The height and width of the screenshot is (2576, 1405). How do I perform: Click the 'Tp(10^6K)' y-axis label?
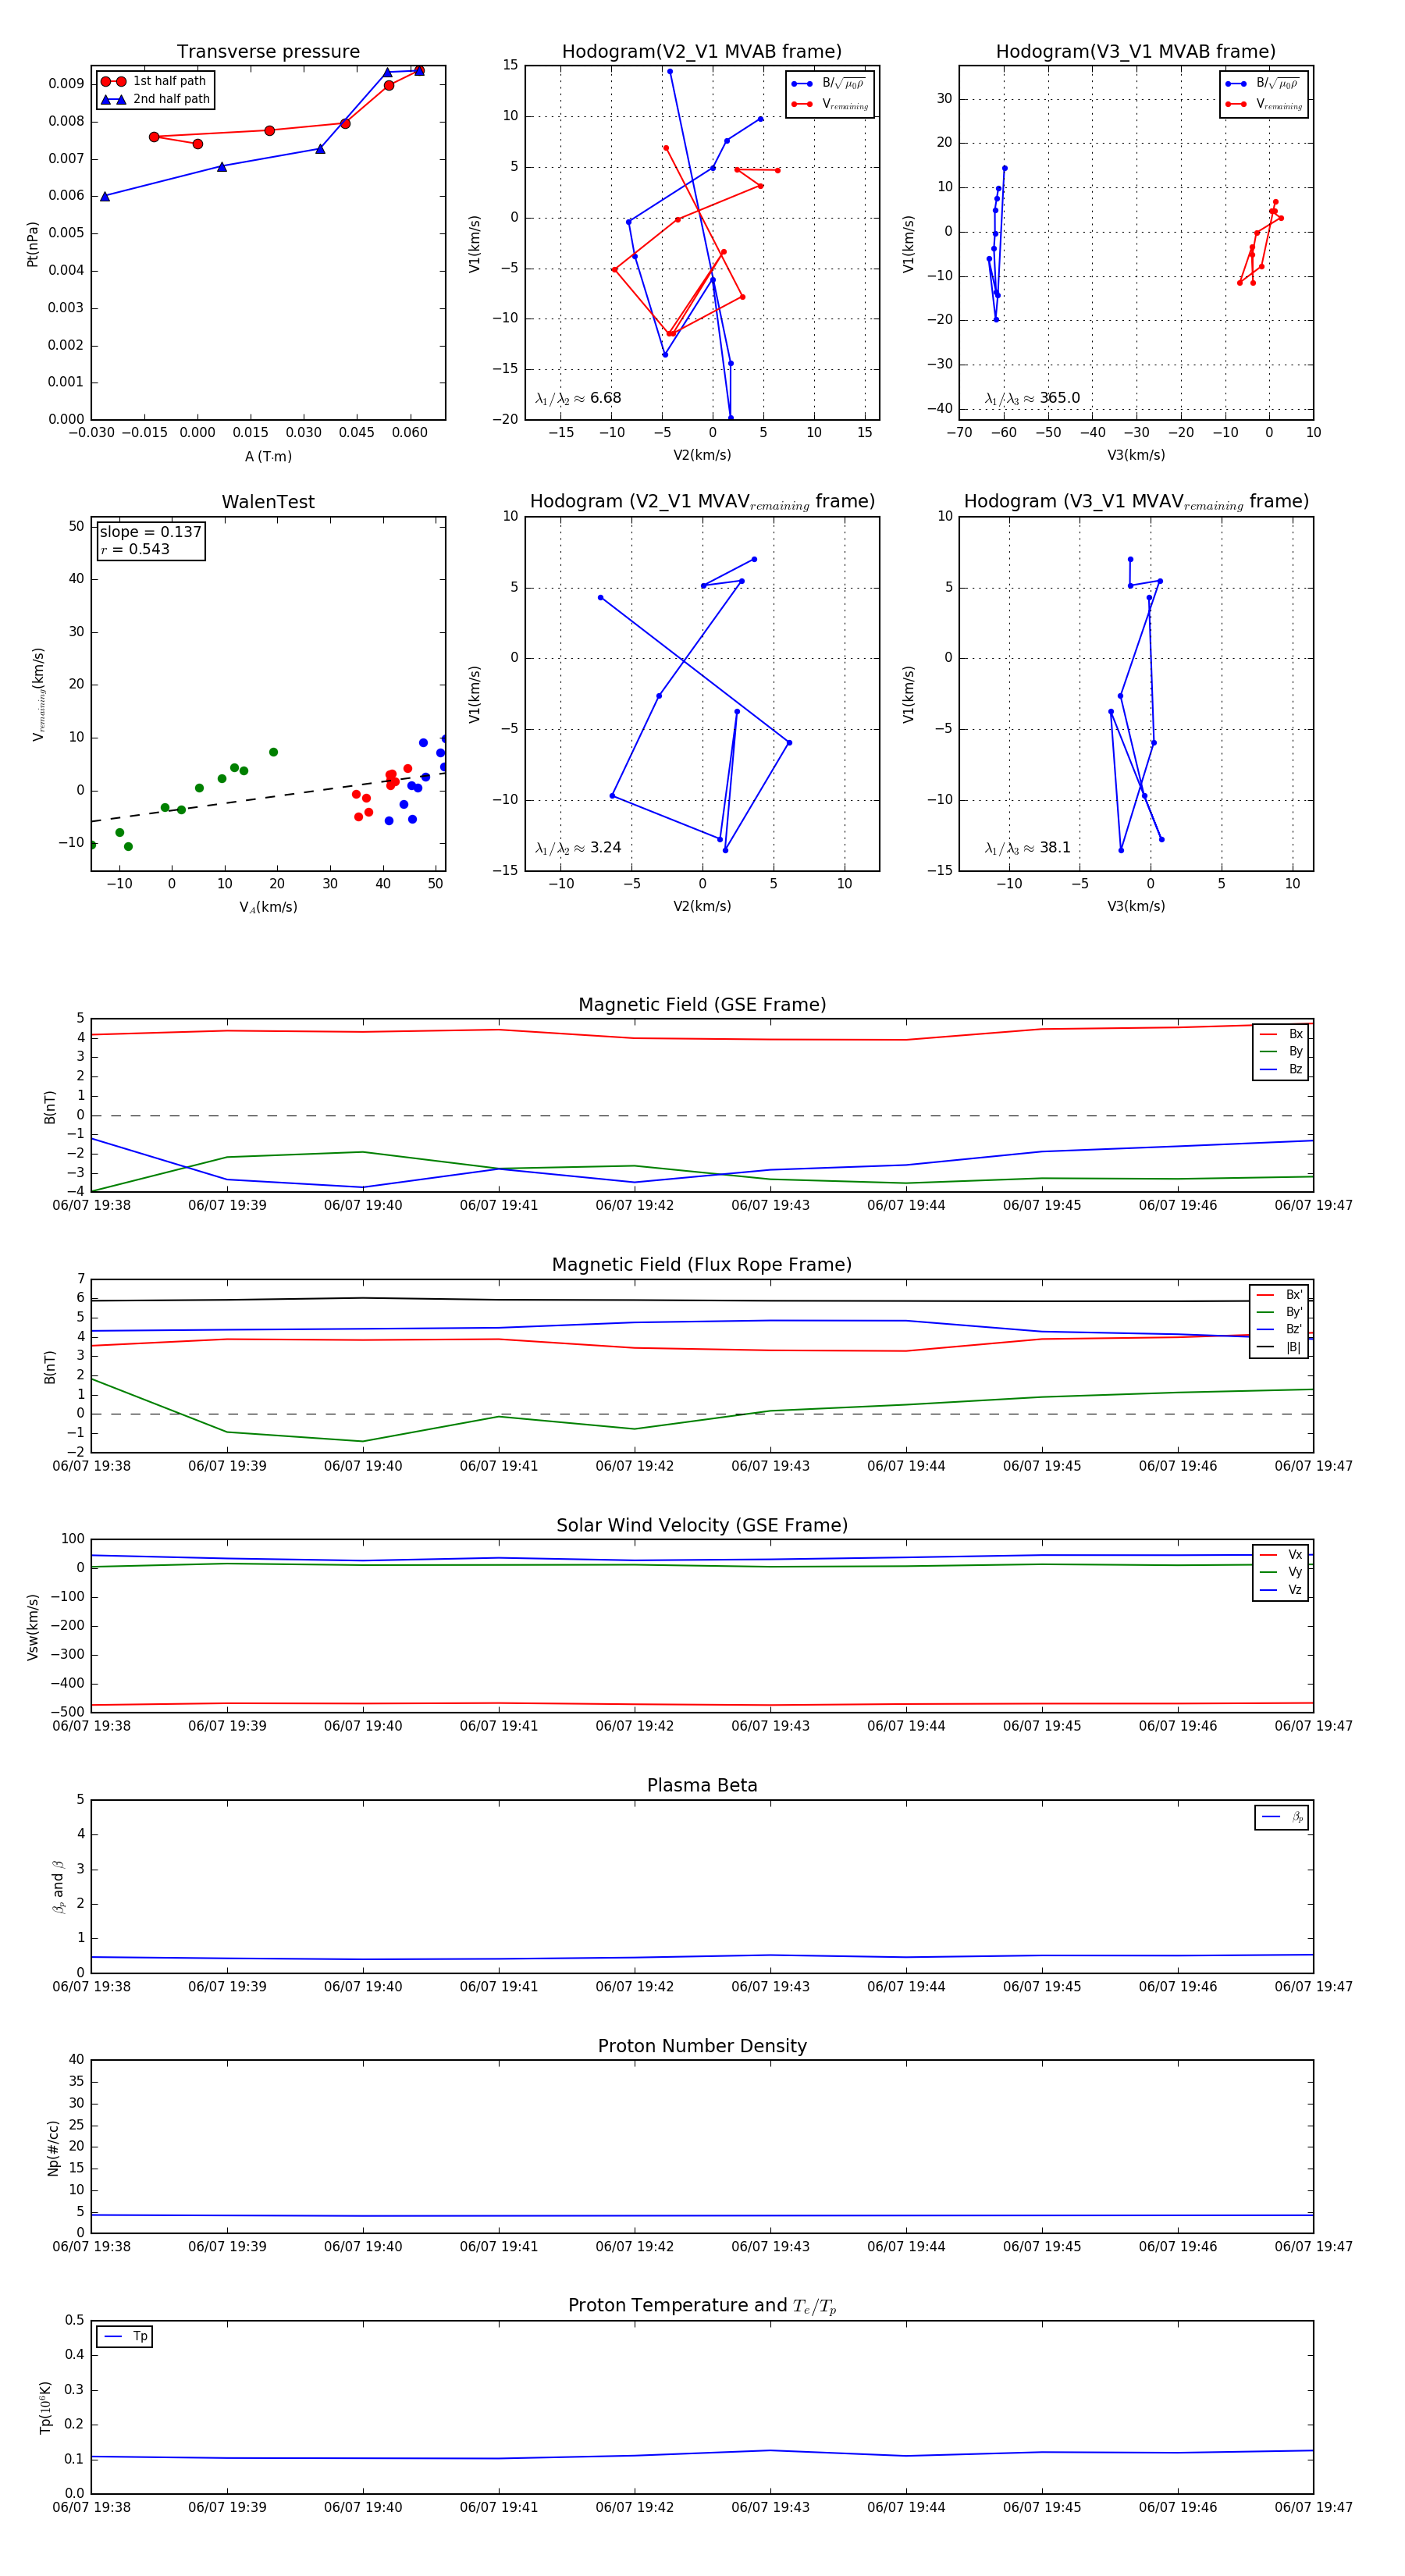(45, 2408)
